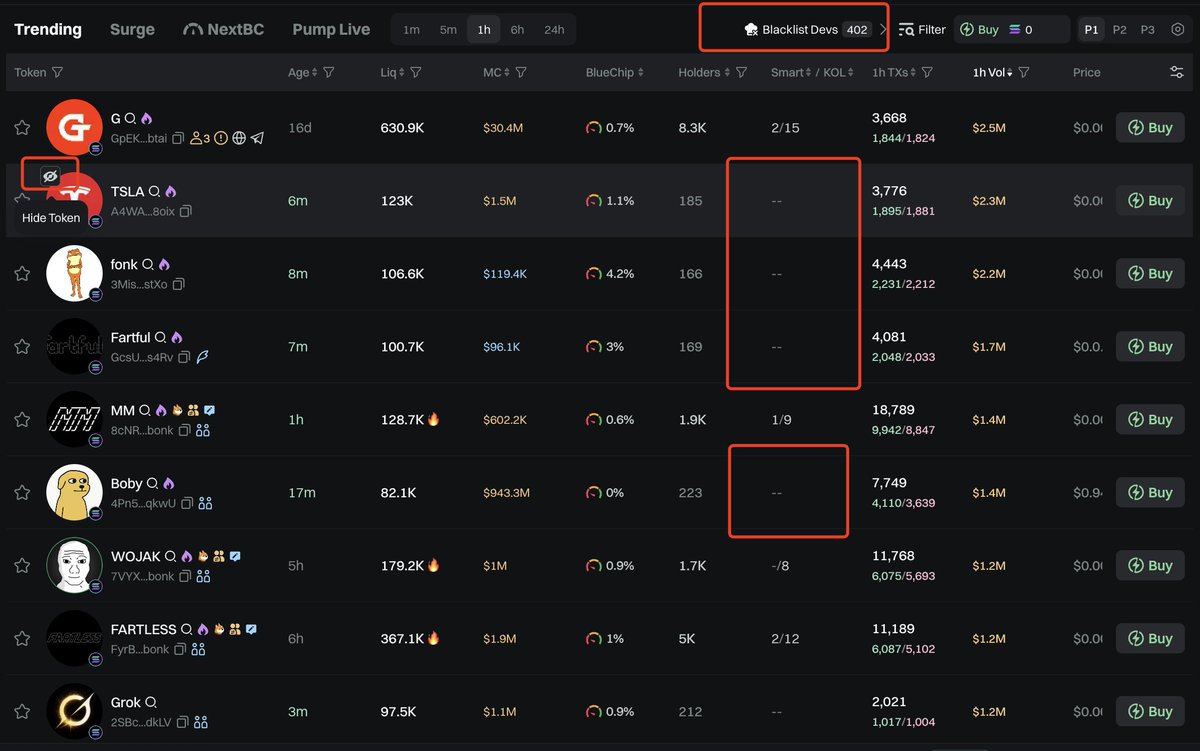Open the Telegram link for G token
This screenshot has width=1200, height=751.
257,139
